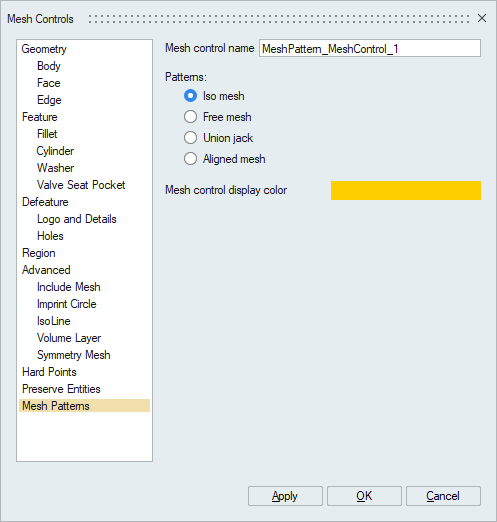Open Imprint Circle under Advanced
The image size is (497, 522).
67,304
